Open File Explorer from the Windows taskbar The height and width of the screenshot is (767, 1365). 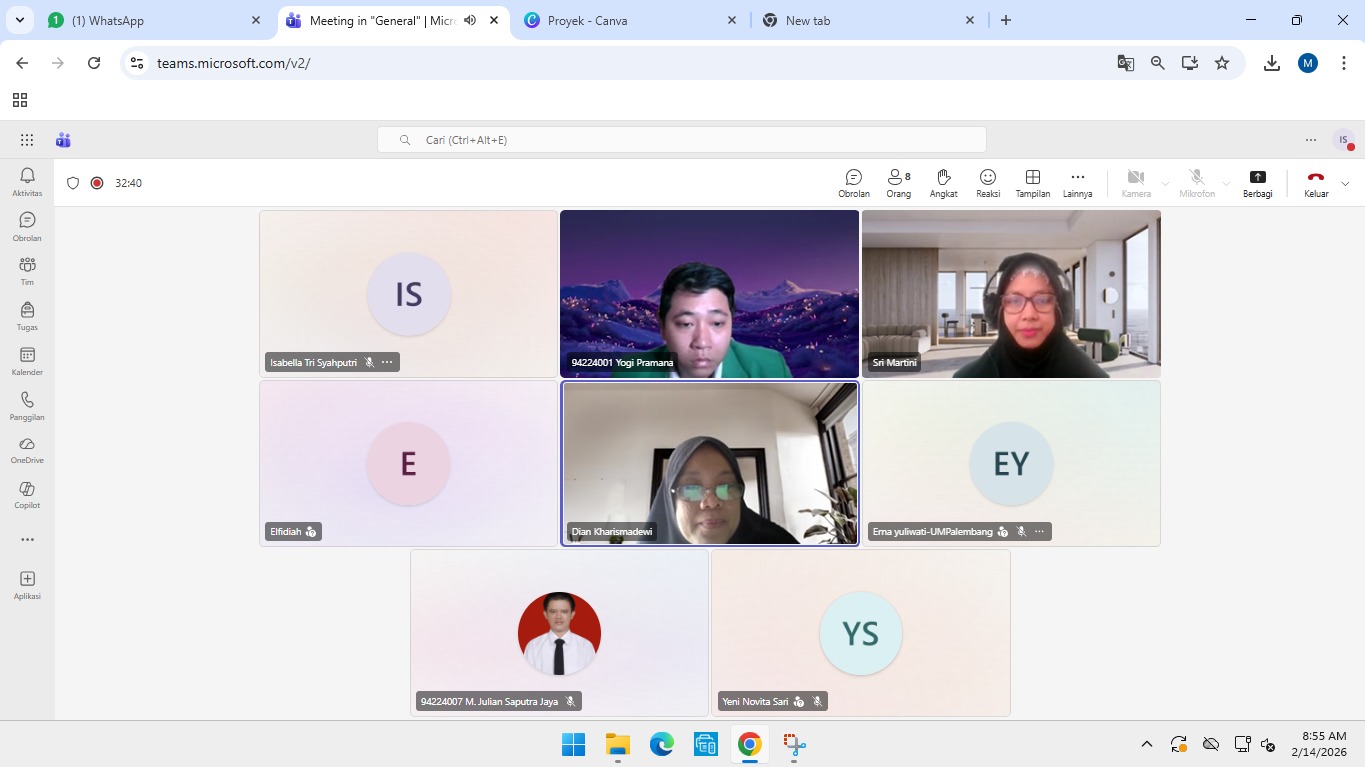pyautogui.click(x=617, y=744)
